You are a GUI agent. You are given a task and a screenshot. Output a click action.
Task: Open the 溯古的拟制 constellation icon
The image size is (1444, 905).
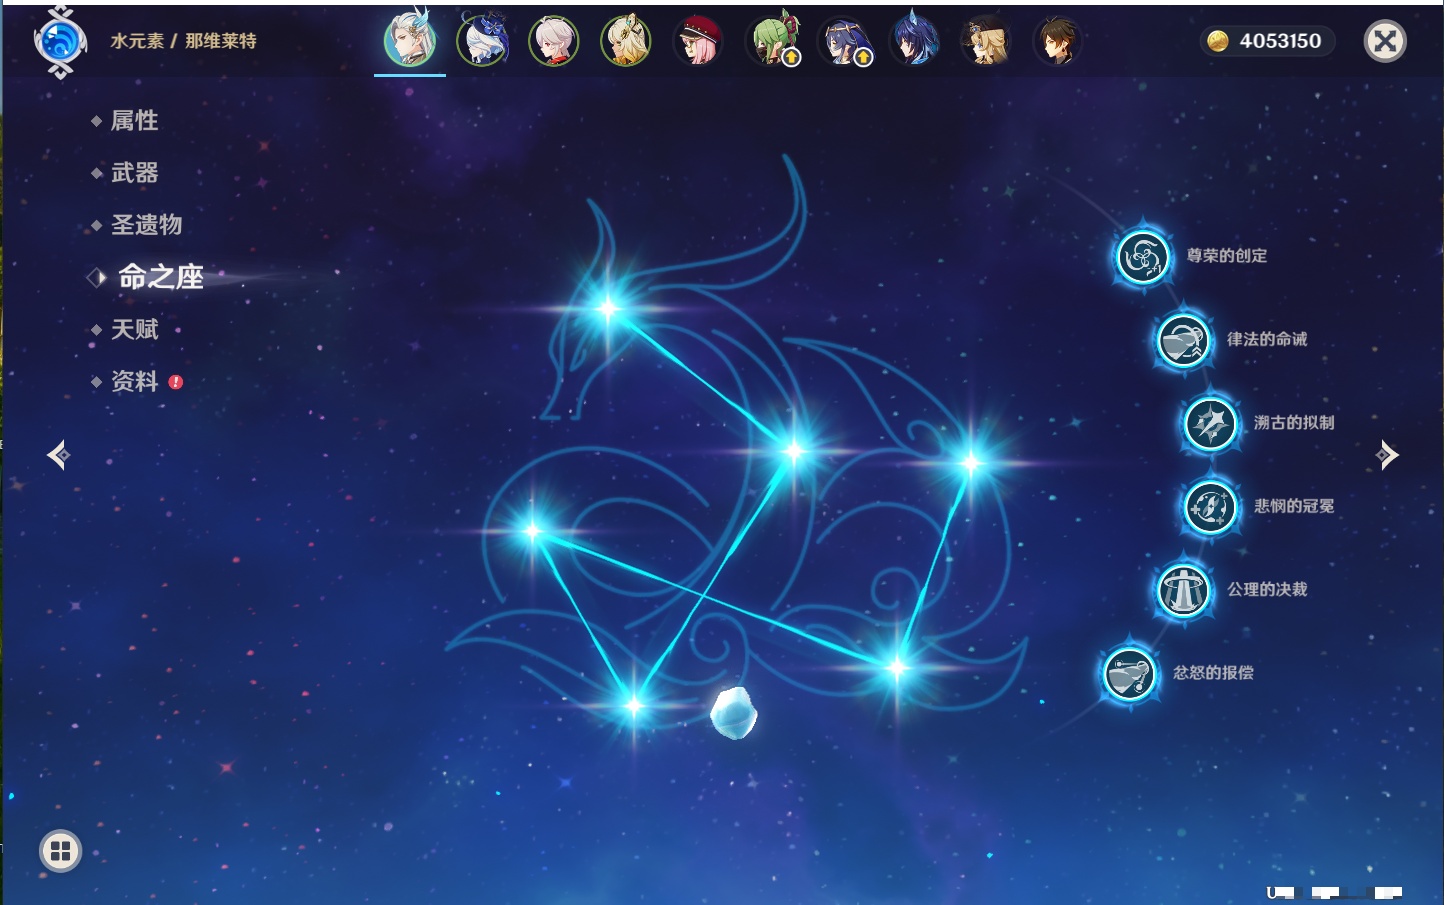[x=1210, y=423]
